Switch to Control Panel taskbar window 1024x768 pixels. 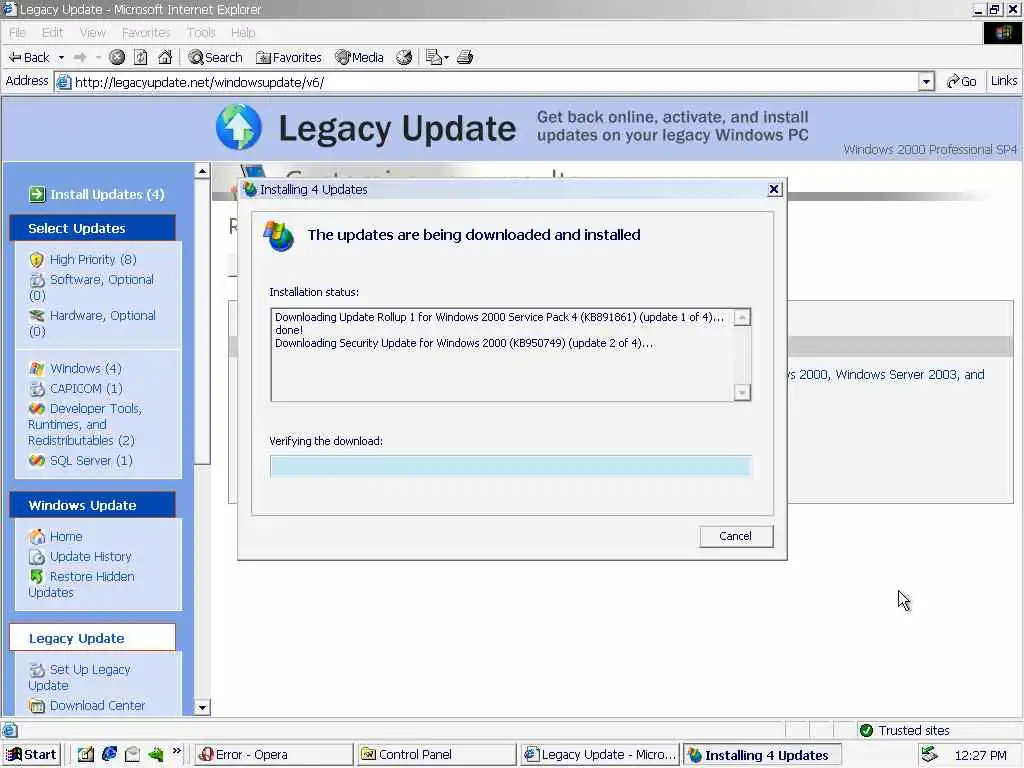pyautogui.click(x=436, y=755)
